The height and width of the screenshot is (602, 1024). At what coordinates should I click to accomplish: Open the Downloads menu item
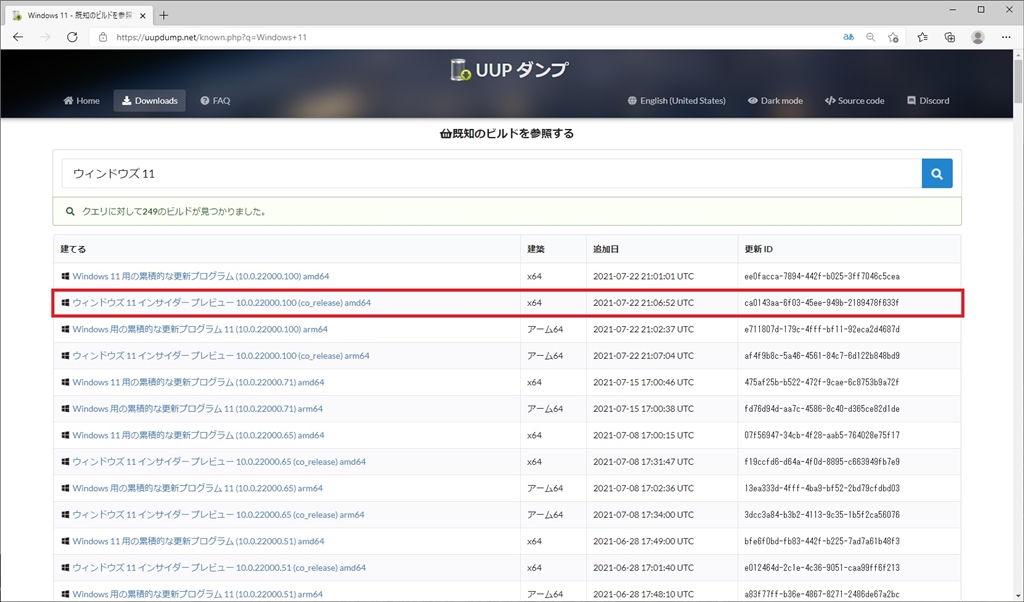pos(150,101)
